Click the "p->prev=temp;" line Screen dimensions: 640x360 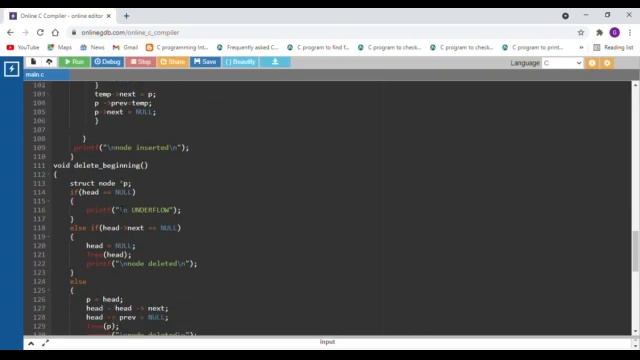tap(123, 103)
